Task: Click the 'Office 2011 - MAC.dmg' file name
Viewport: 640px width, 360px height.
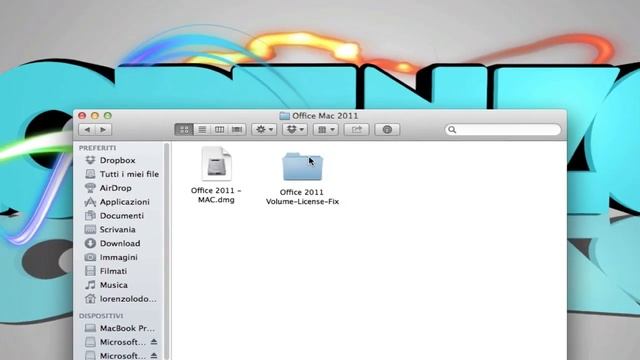Action: pyautogui.click(x=216, y=195)
